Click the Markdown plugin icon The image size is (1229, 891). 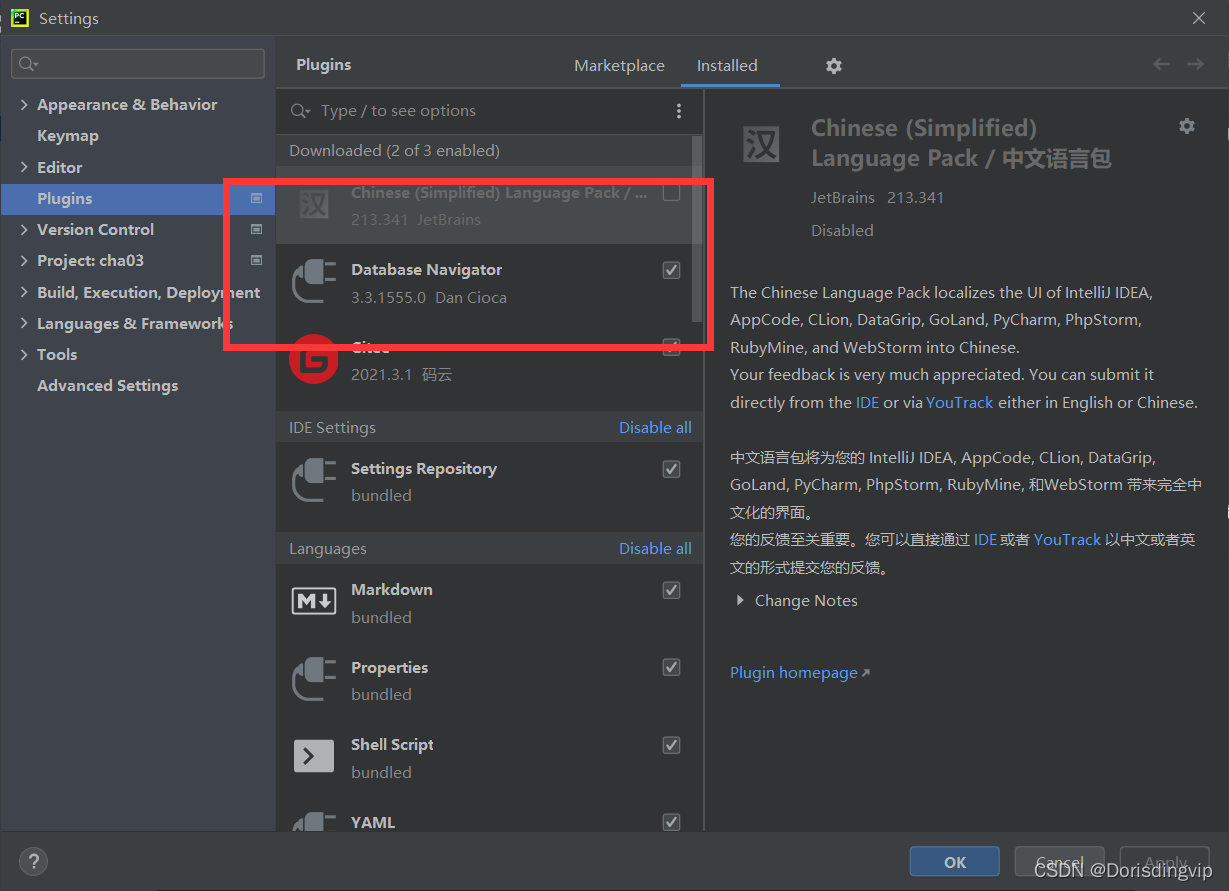[314, 601]
